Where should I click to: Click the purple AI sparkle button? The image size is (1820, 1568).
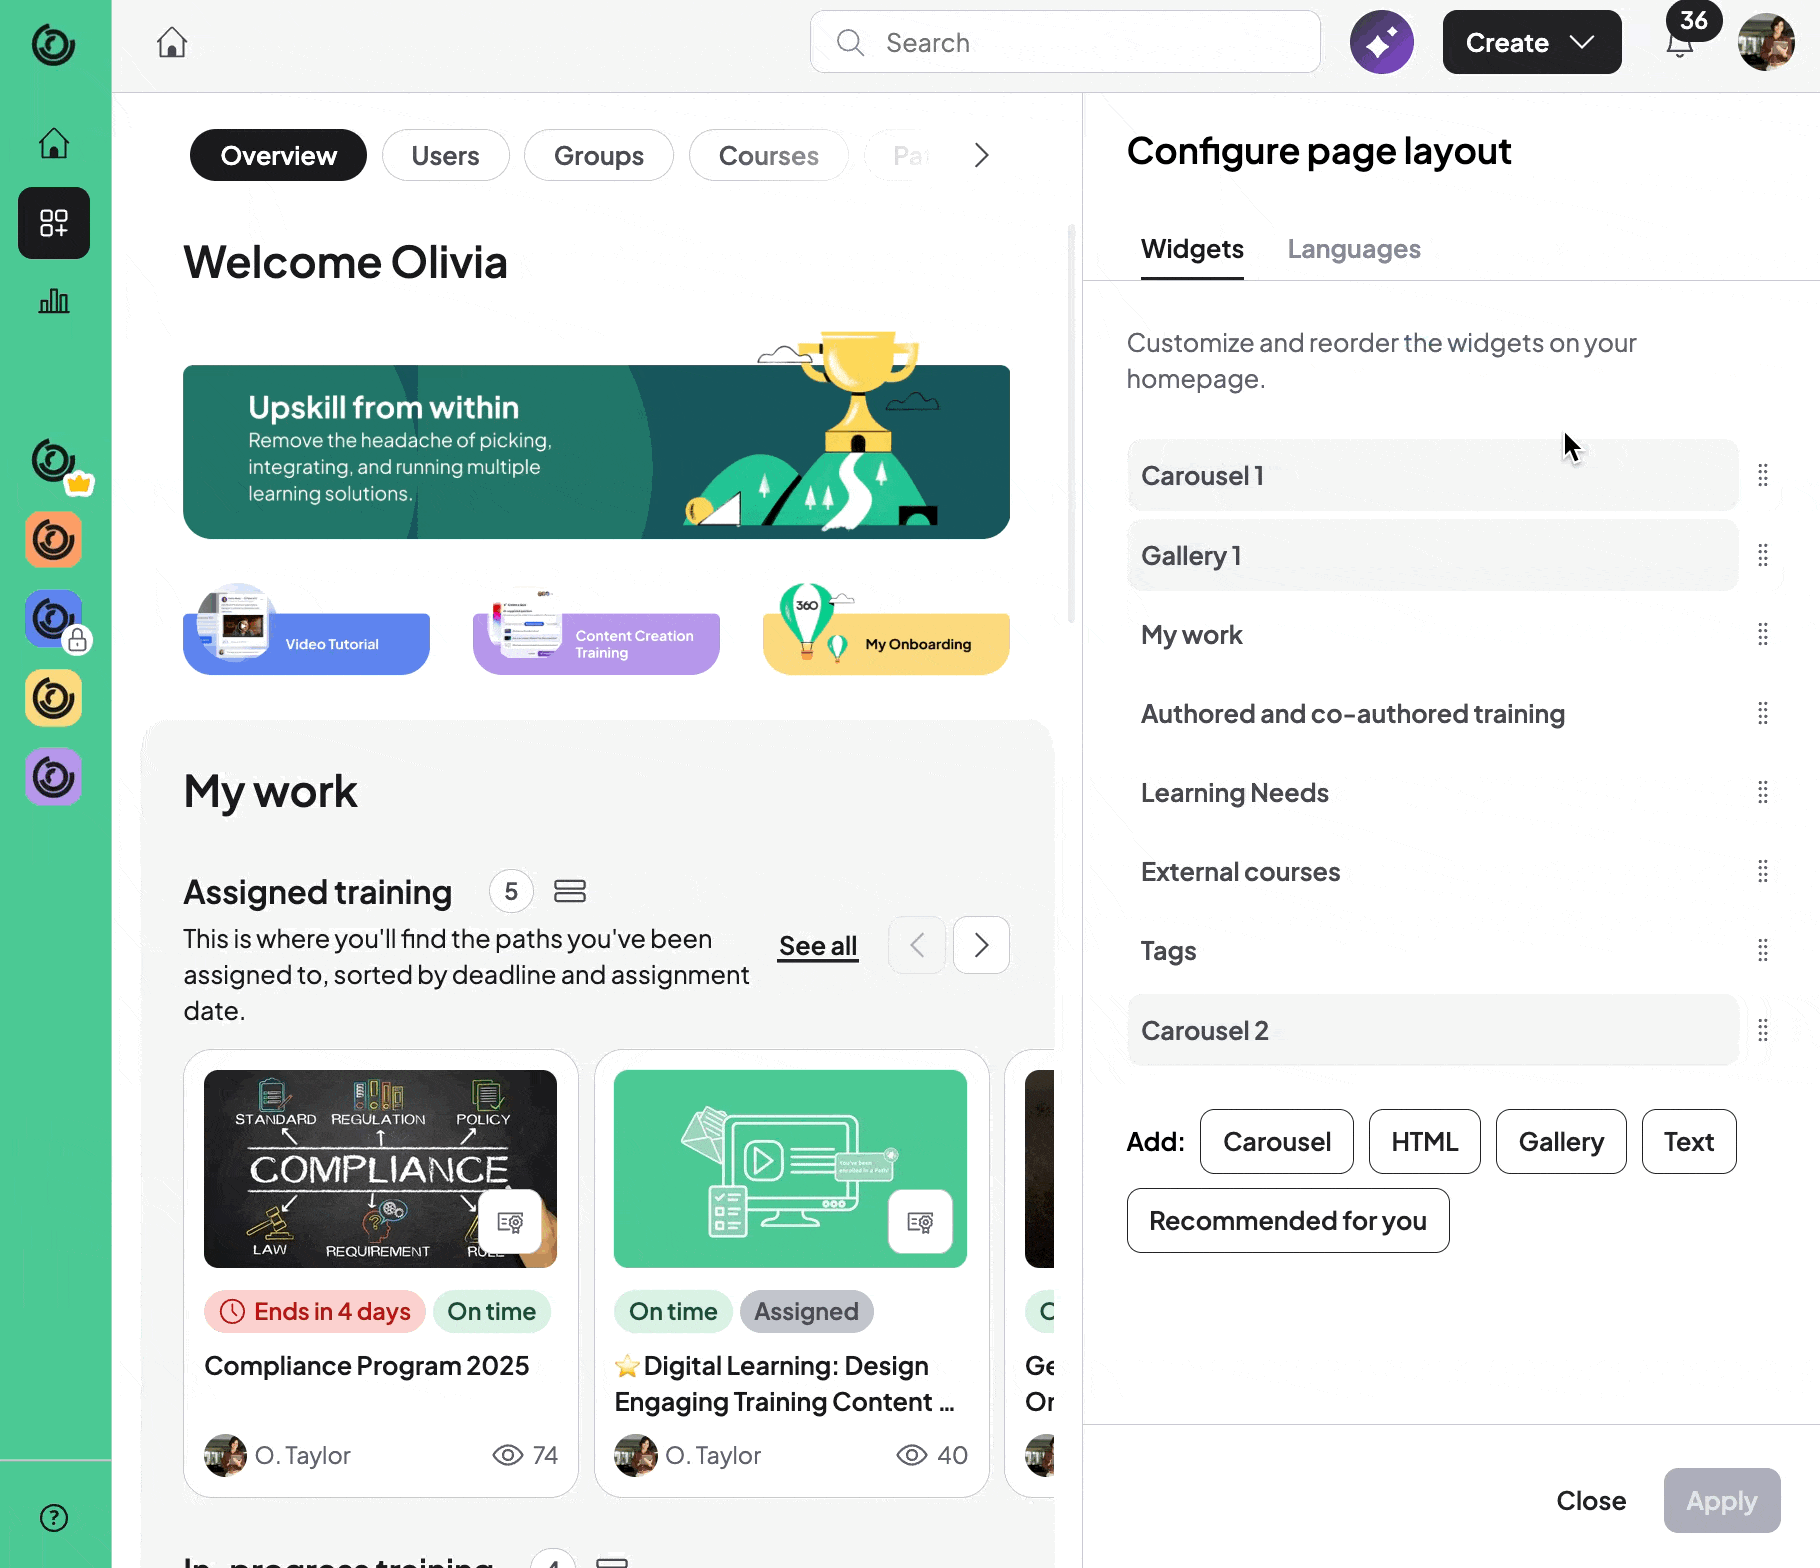pos(1382,42)
